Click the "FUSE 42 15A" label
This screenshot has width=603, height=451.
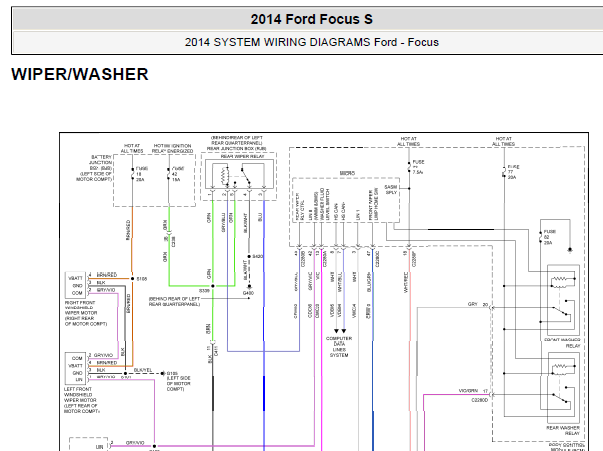[178, 174]
